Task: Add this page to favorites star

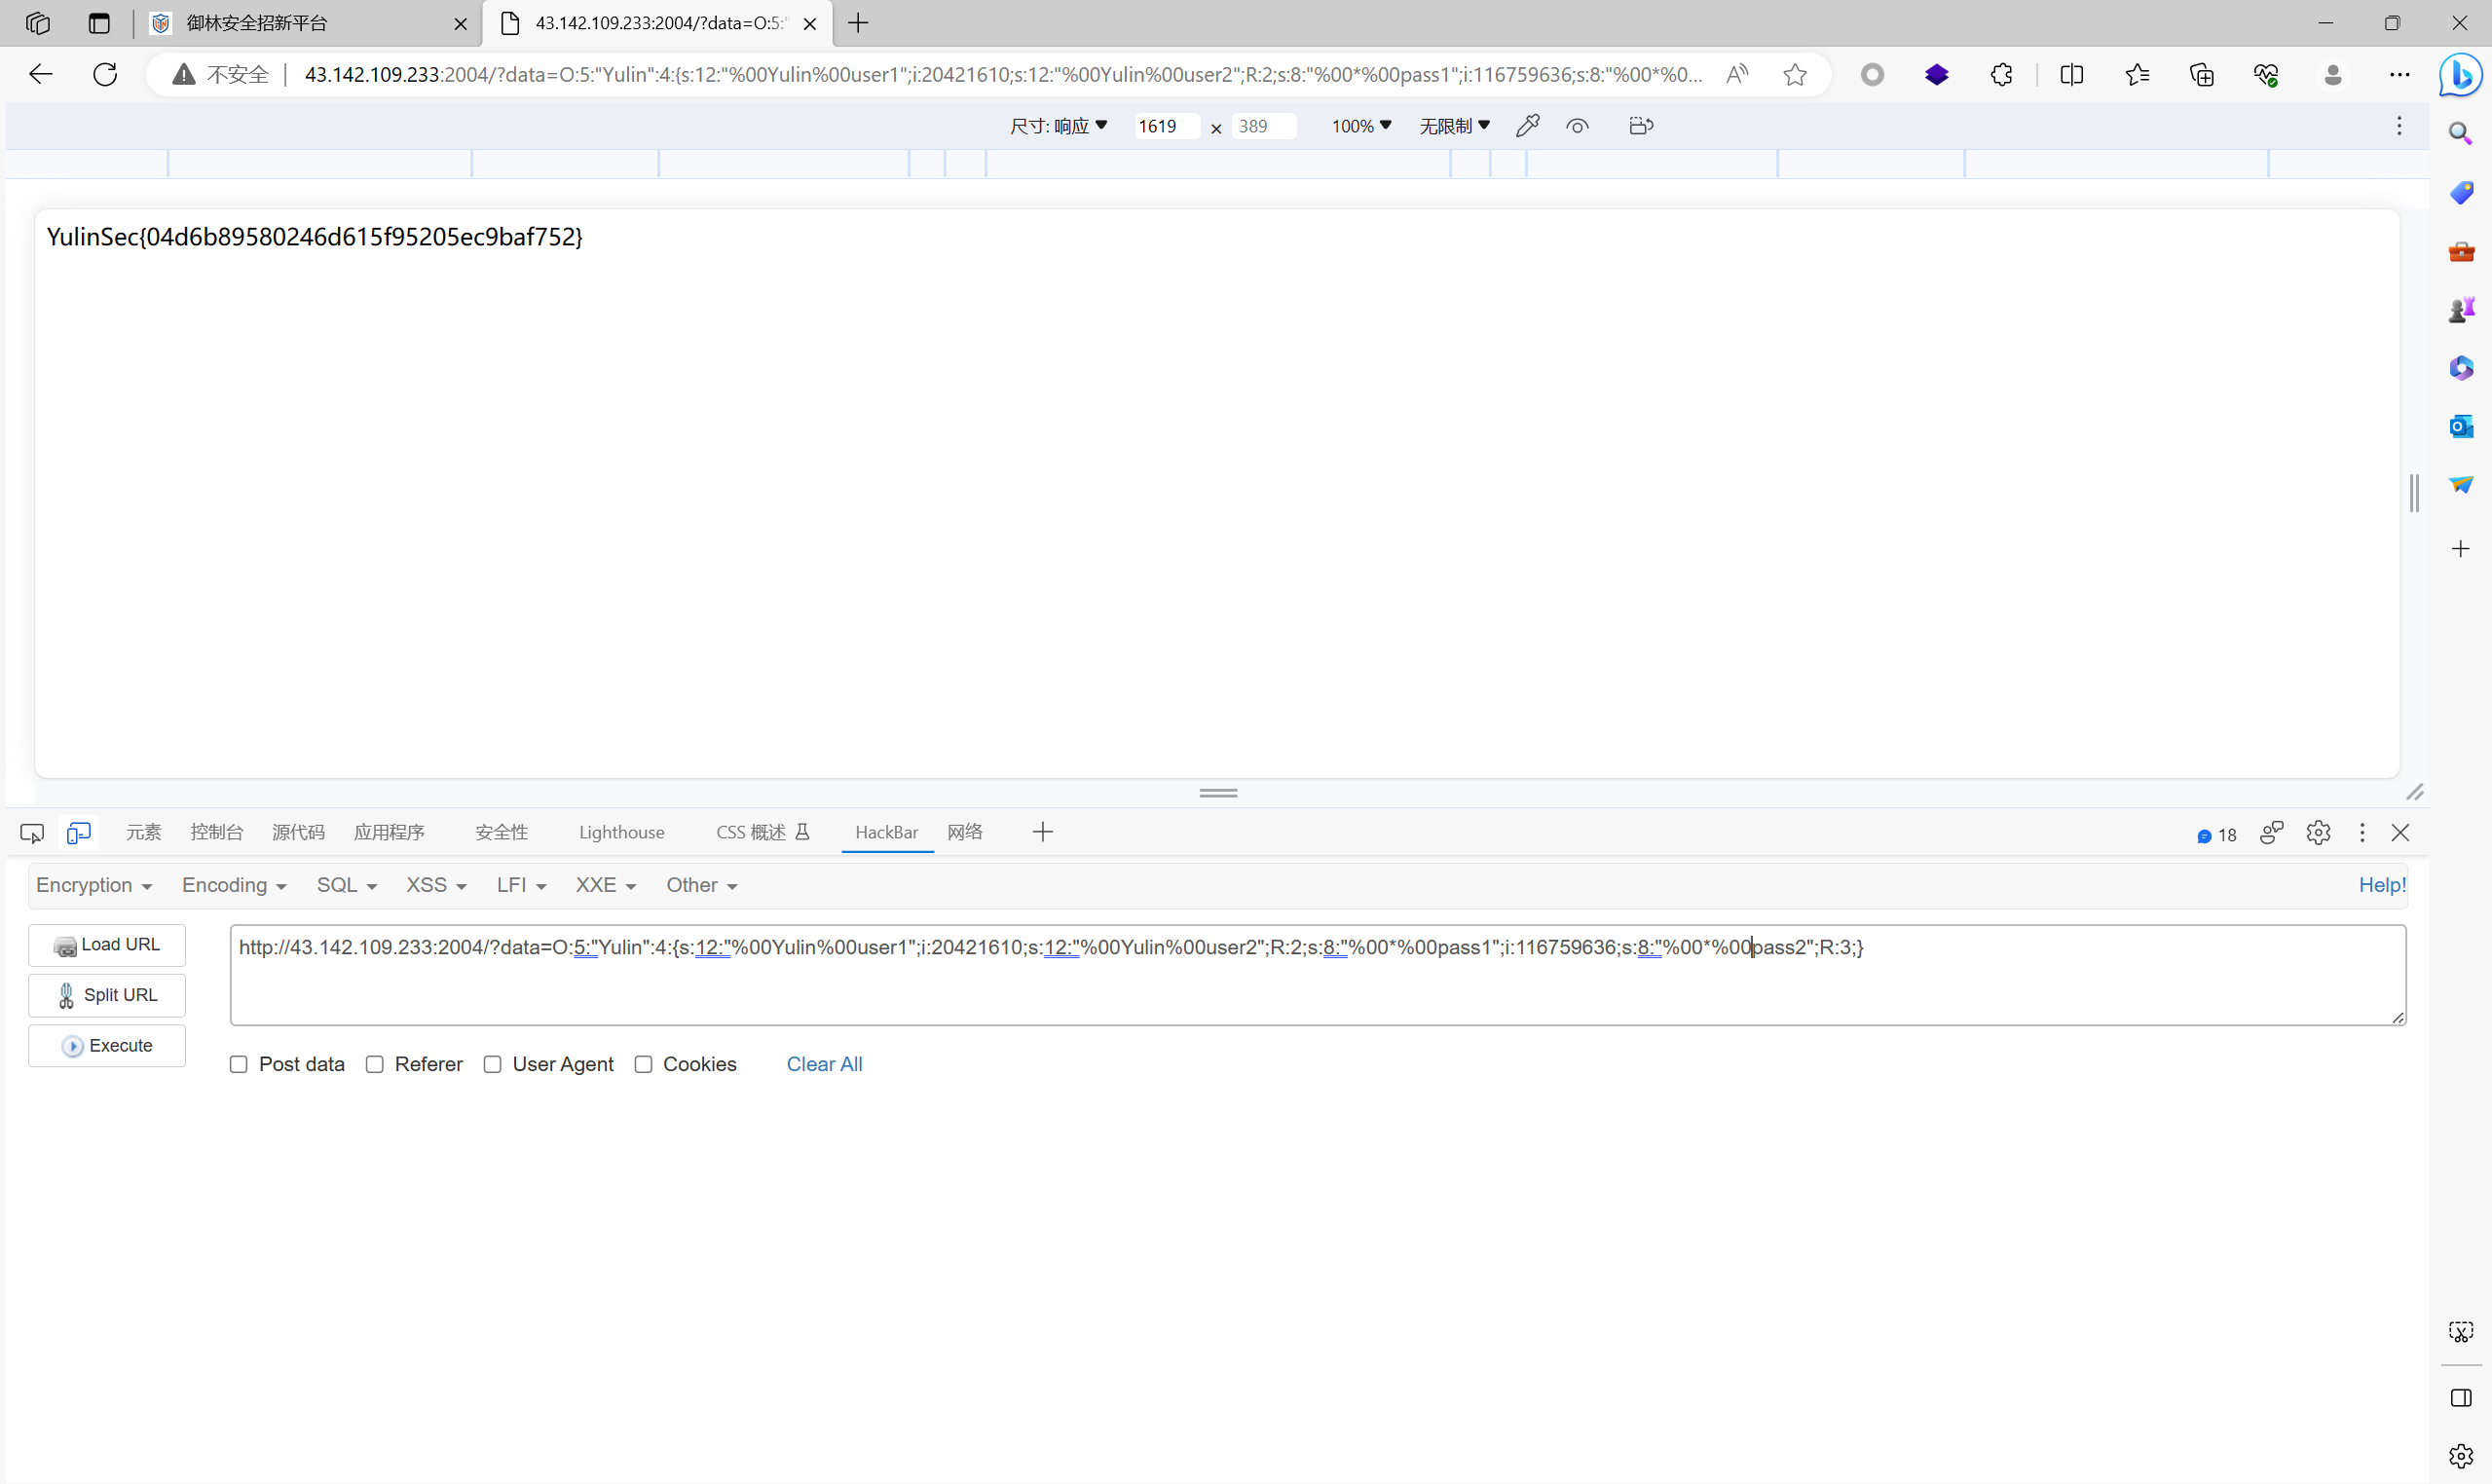Action: coord(1795,74)
